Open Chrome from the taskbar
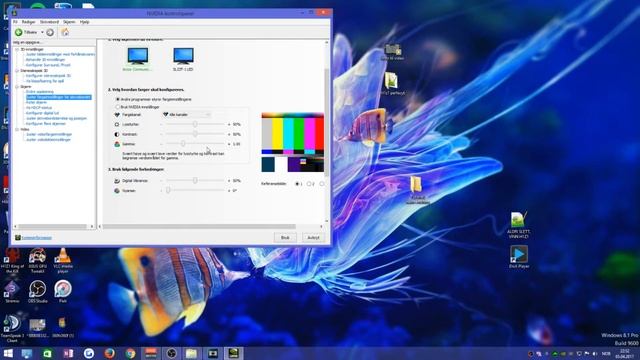This screenshot has width=640, height=360. (x=130, y=353)
